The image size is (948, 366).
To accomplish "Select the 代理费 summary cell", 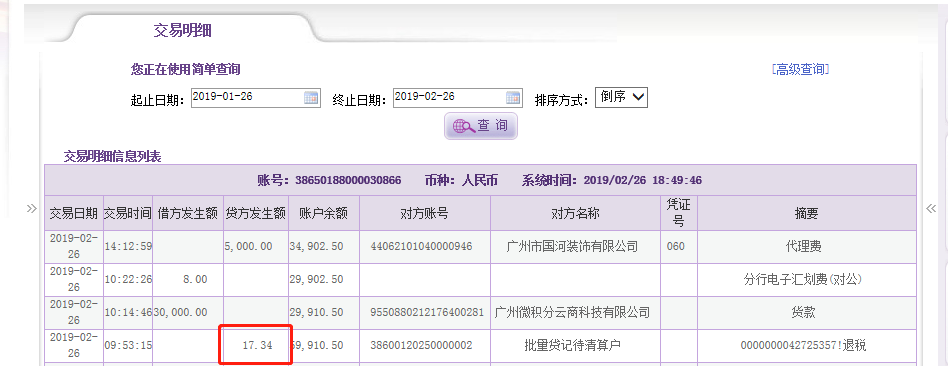I will 807,247.
